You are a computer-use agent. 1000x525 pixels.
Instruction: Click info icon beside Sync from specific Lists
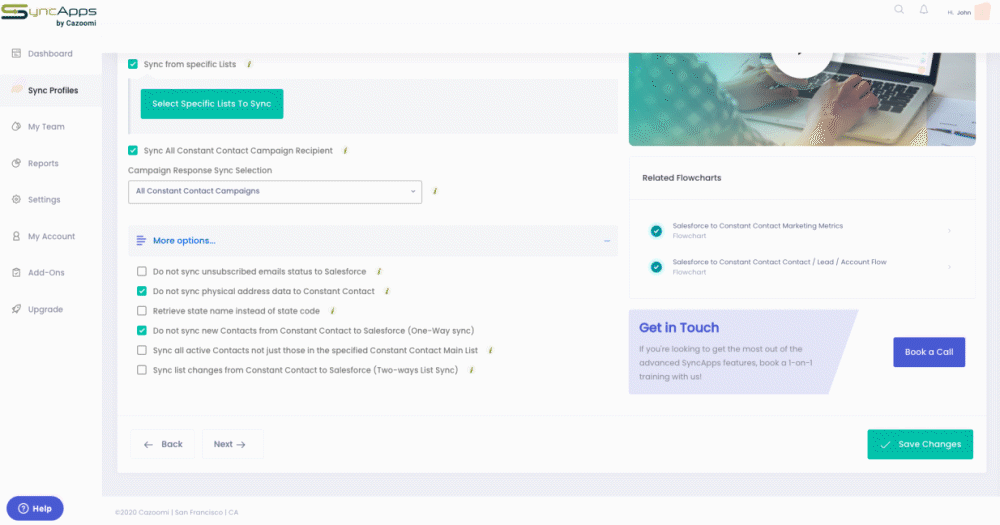click(249, 64)
